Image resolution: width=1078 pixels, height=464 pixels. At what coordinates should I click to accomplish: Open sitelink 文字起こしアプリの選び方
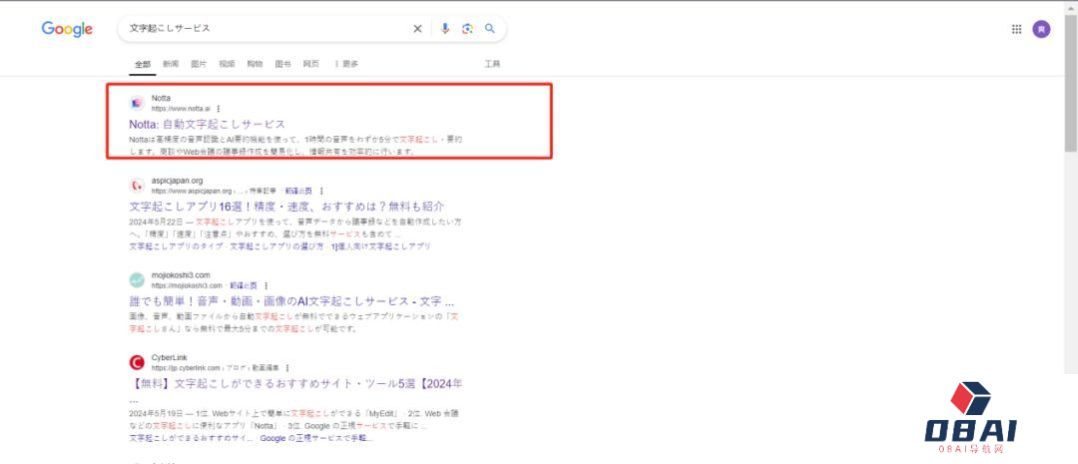(276, 246)
